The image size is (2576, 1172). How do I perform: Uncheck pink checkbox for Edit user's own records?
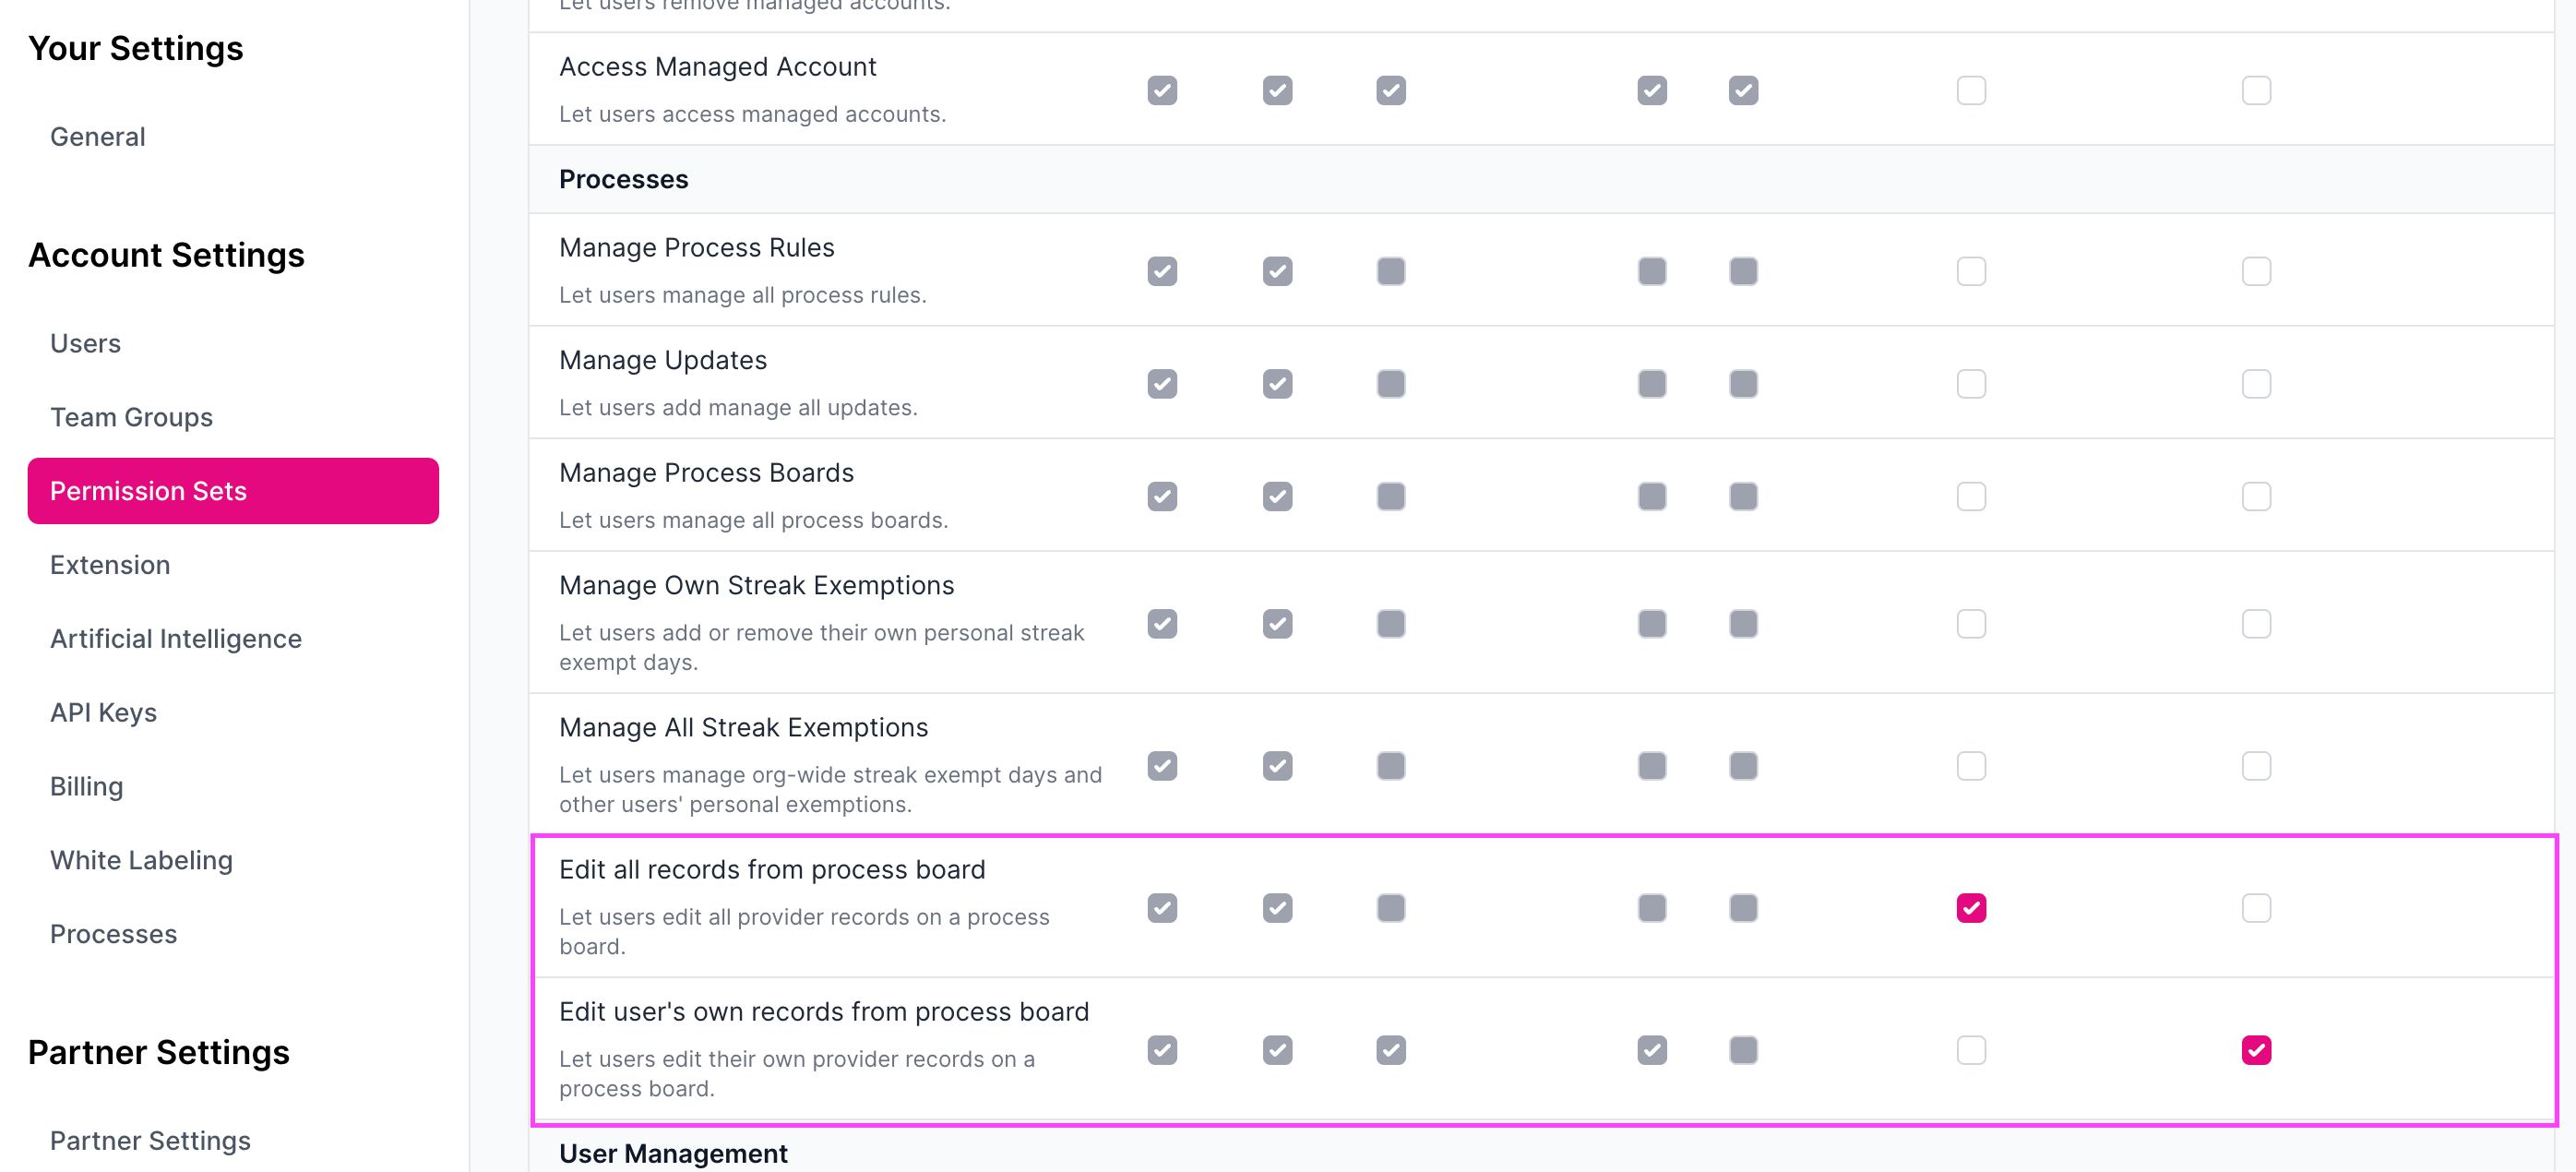point(2256,1050)
